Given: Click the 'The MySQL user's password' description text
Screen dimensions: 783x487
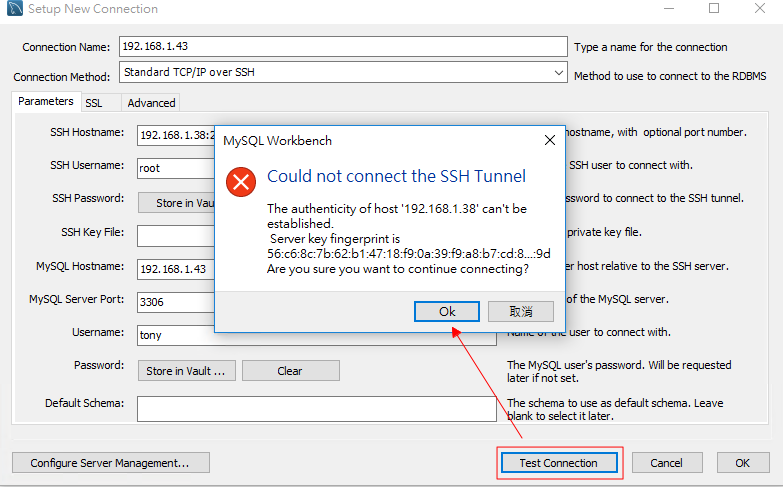Looking at the screenshot, I should pos(619,372).
